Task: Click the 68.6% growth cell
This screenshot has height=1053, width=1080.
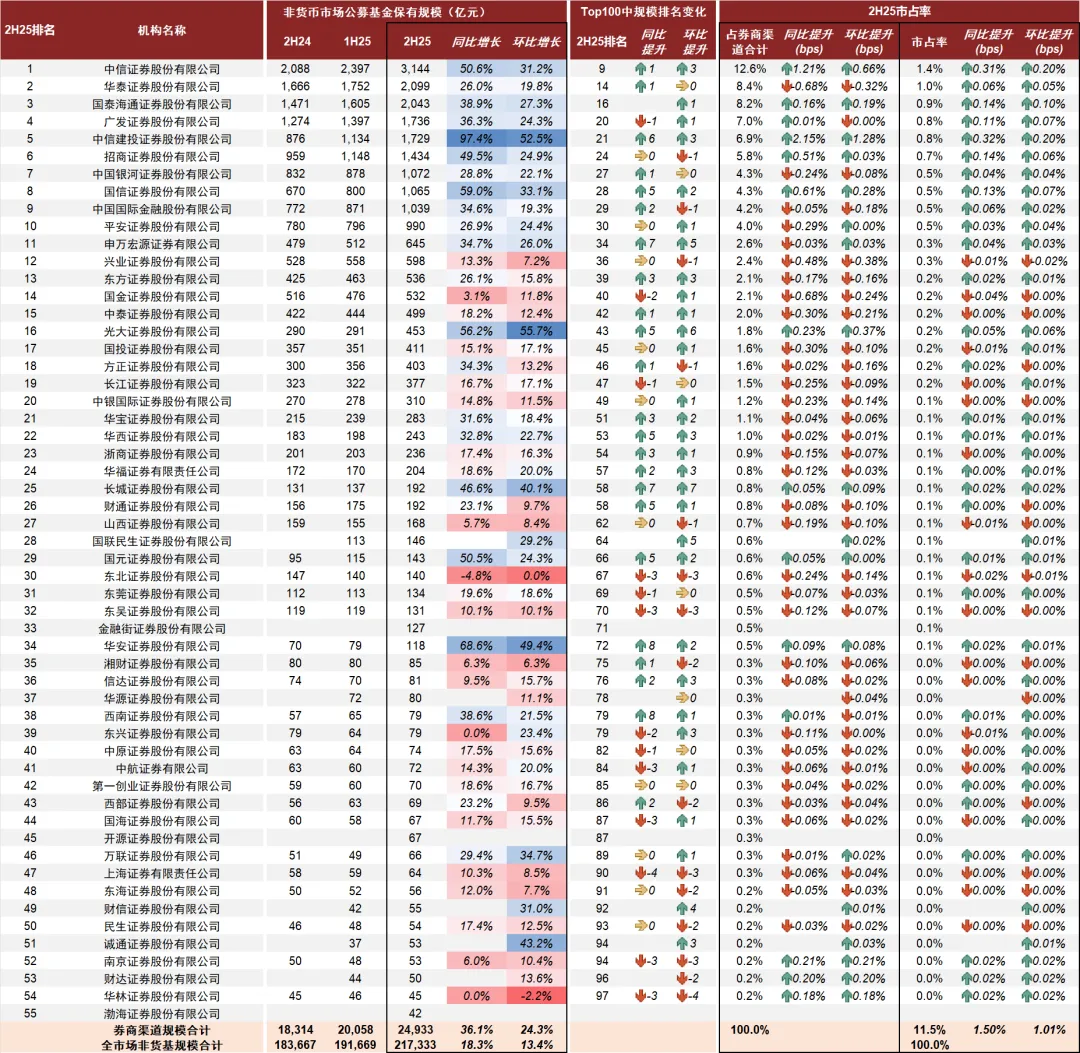Action: tap(476, 646)
